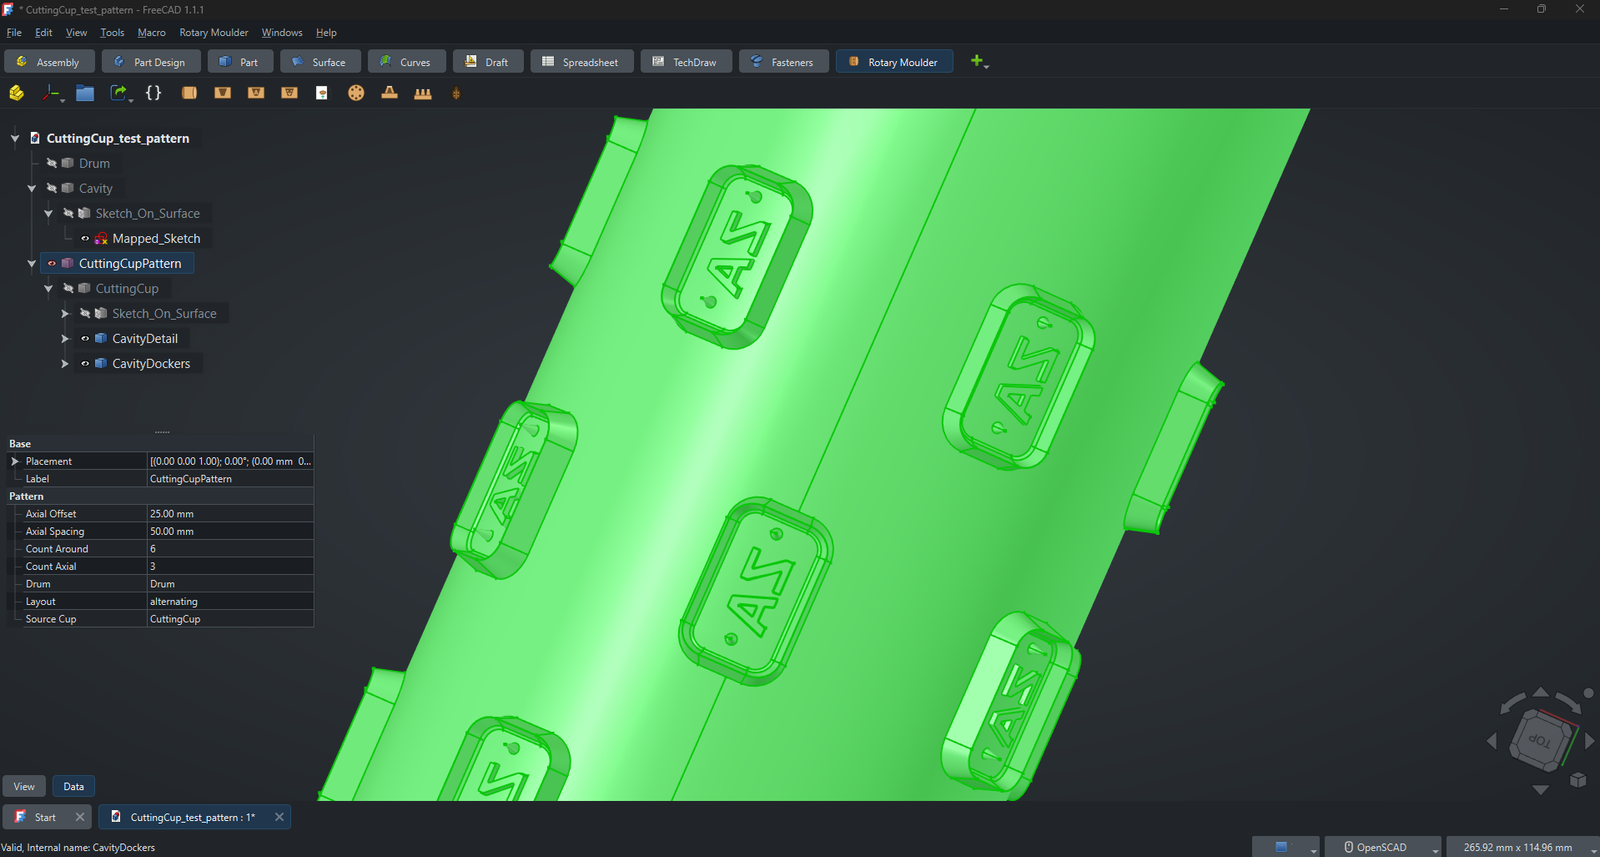Viewport: 1600px width, 857px height.
Task: Click the yellow block icon in the toolbar
Action: [x=16, y=93]
